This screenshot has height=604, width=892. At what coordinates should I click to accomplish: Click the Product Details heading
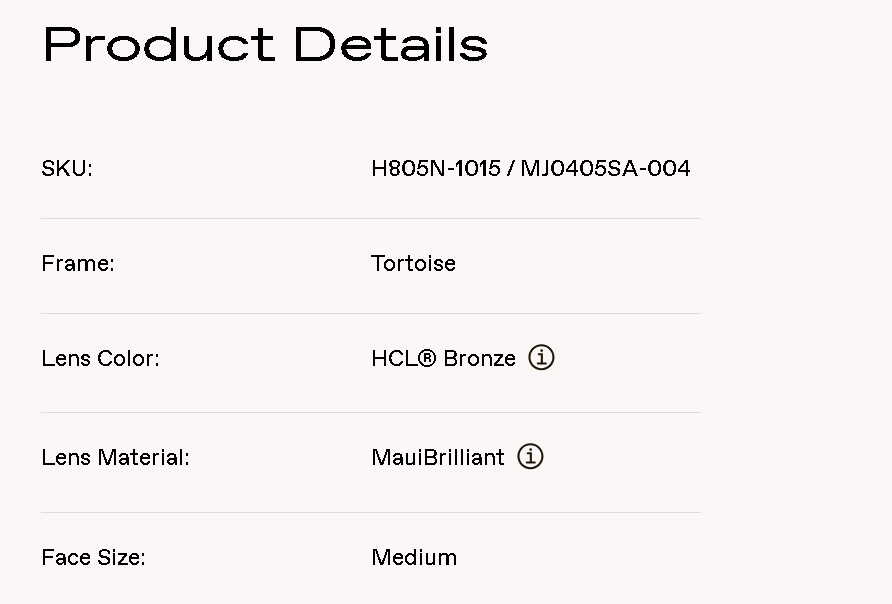pyautogui.click(x=265, y=45)
